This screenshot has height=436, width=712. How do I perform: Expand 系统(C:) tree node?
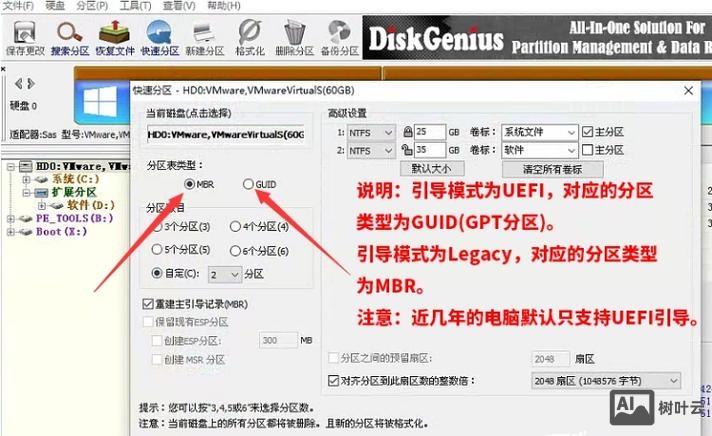click(x=26, y=179)
